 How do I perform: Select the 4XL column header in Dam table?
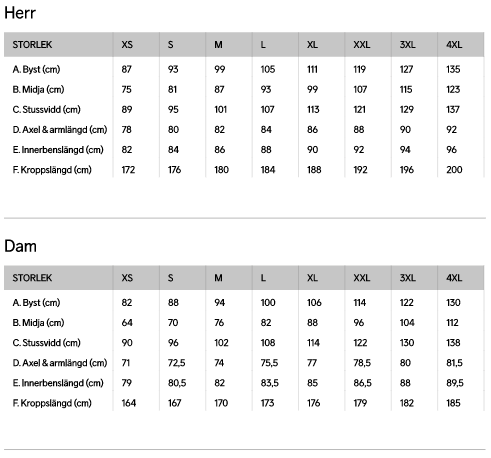tap(454, 278)
